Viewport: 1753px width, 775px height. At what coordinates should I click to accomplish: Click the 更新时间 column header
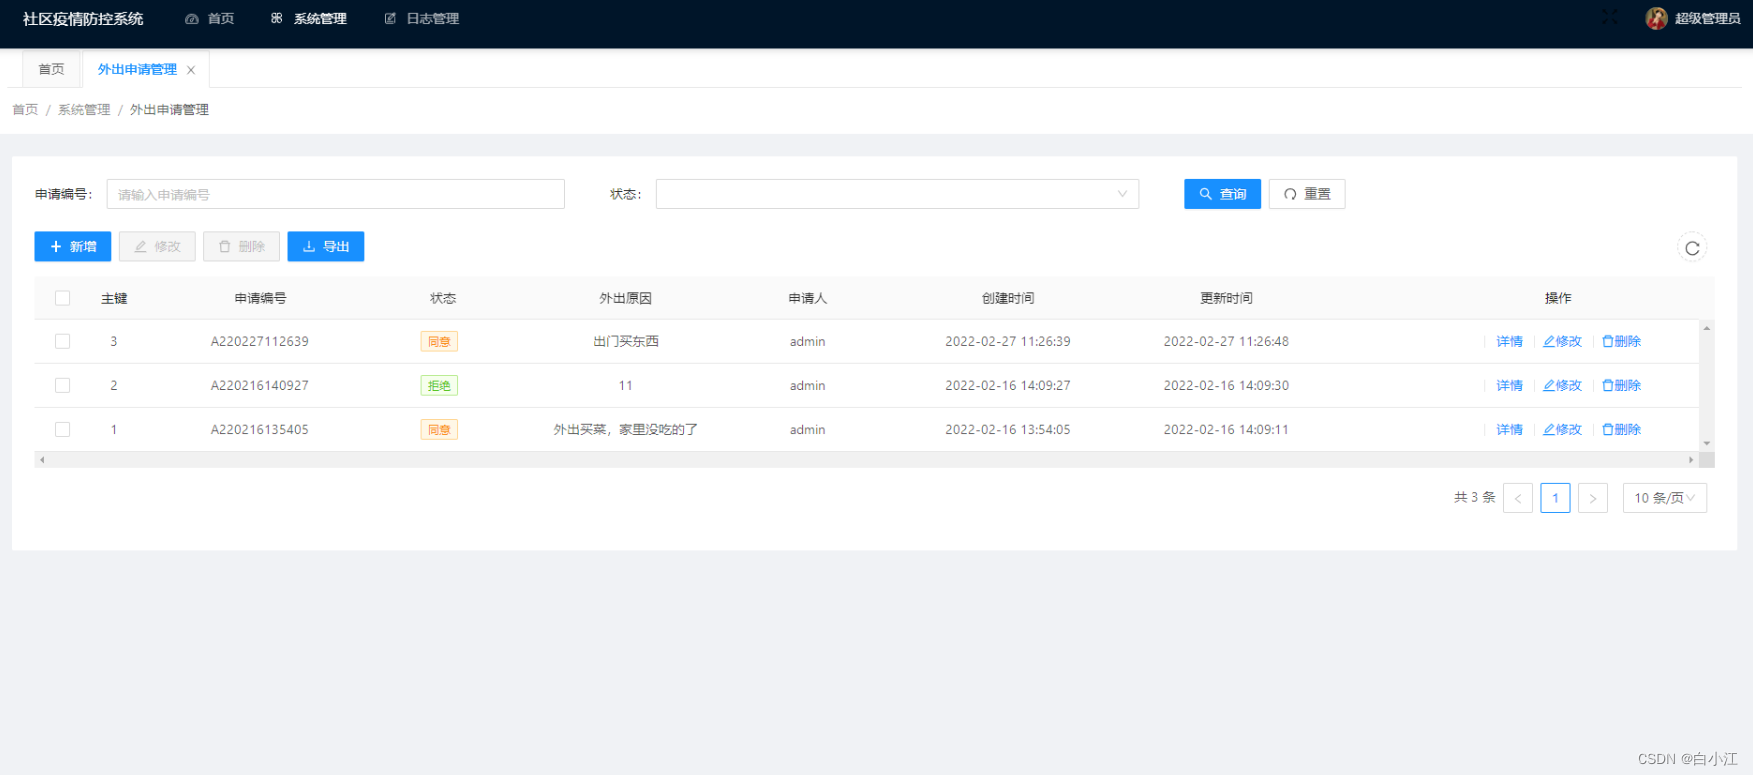[x=1226, y=298]
